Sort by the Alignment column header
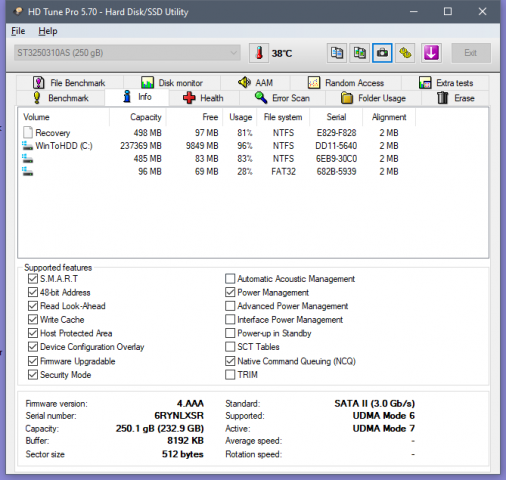The image size is (506, 480). point(389,117)
